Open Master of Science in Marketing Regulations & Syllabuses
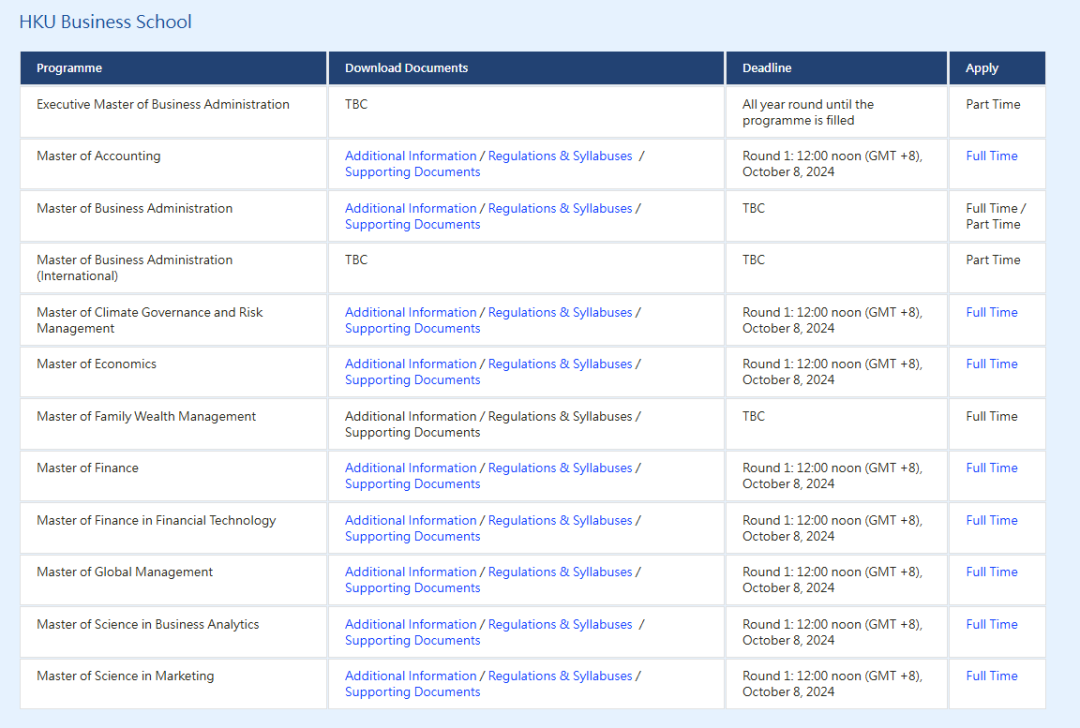This screenshot has width=1080, height=728. 560,676
